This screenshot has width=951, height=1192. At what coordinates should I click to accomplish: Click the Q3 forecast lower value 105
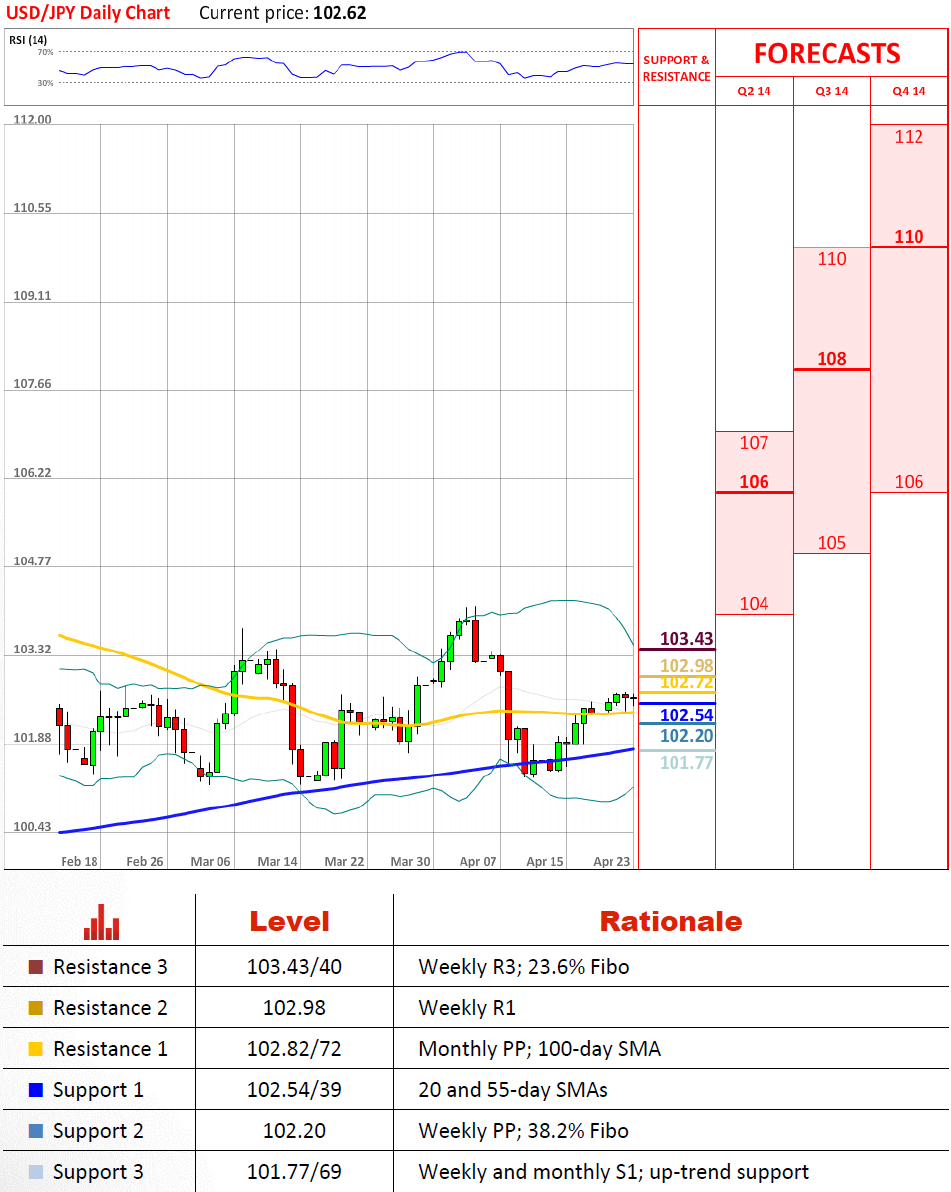click(832, 543)
